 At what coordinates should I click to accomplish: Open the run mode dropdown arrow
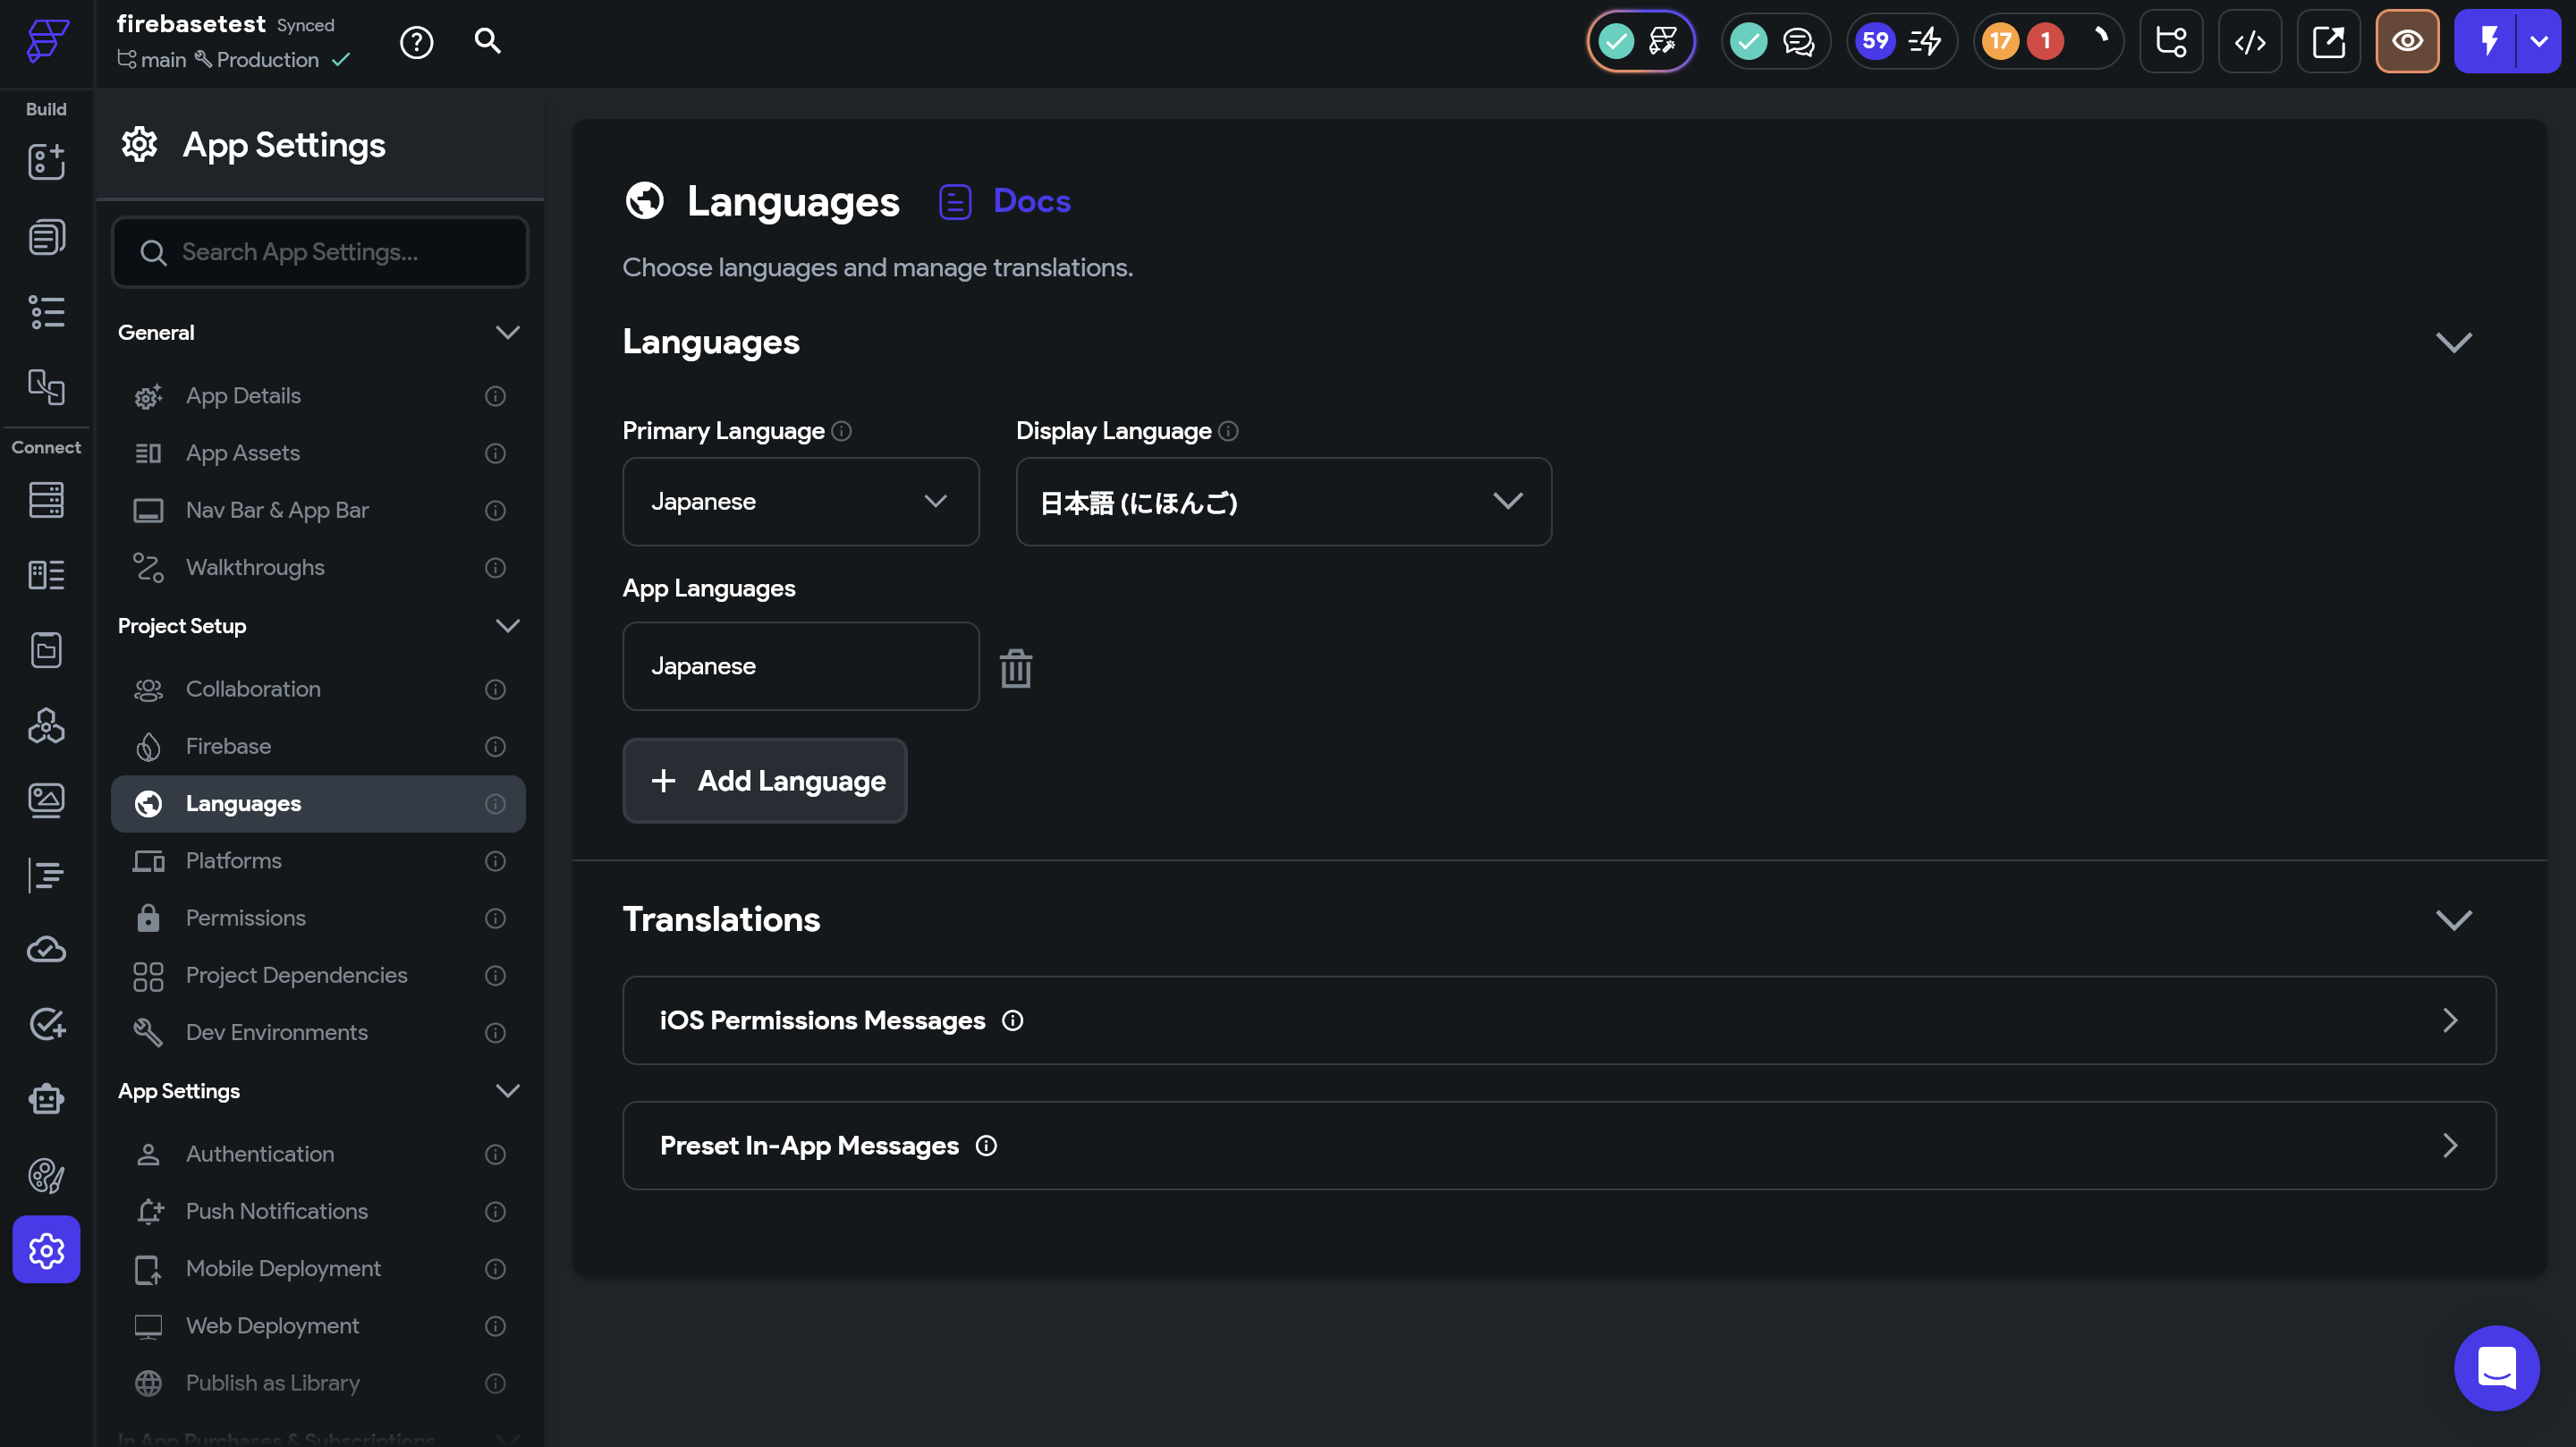[2538, 42]
